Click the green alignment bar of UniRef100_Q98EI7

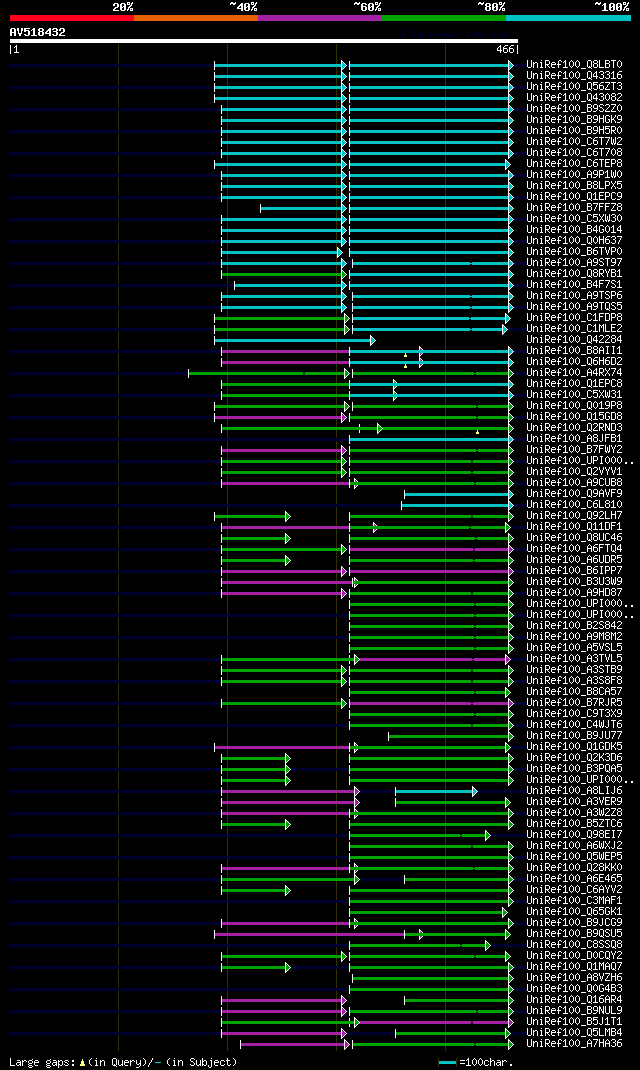[420, 835]
